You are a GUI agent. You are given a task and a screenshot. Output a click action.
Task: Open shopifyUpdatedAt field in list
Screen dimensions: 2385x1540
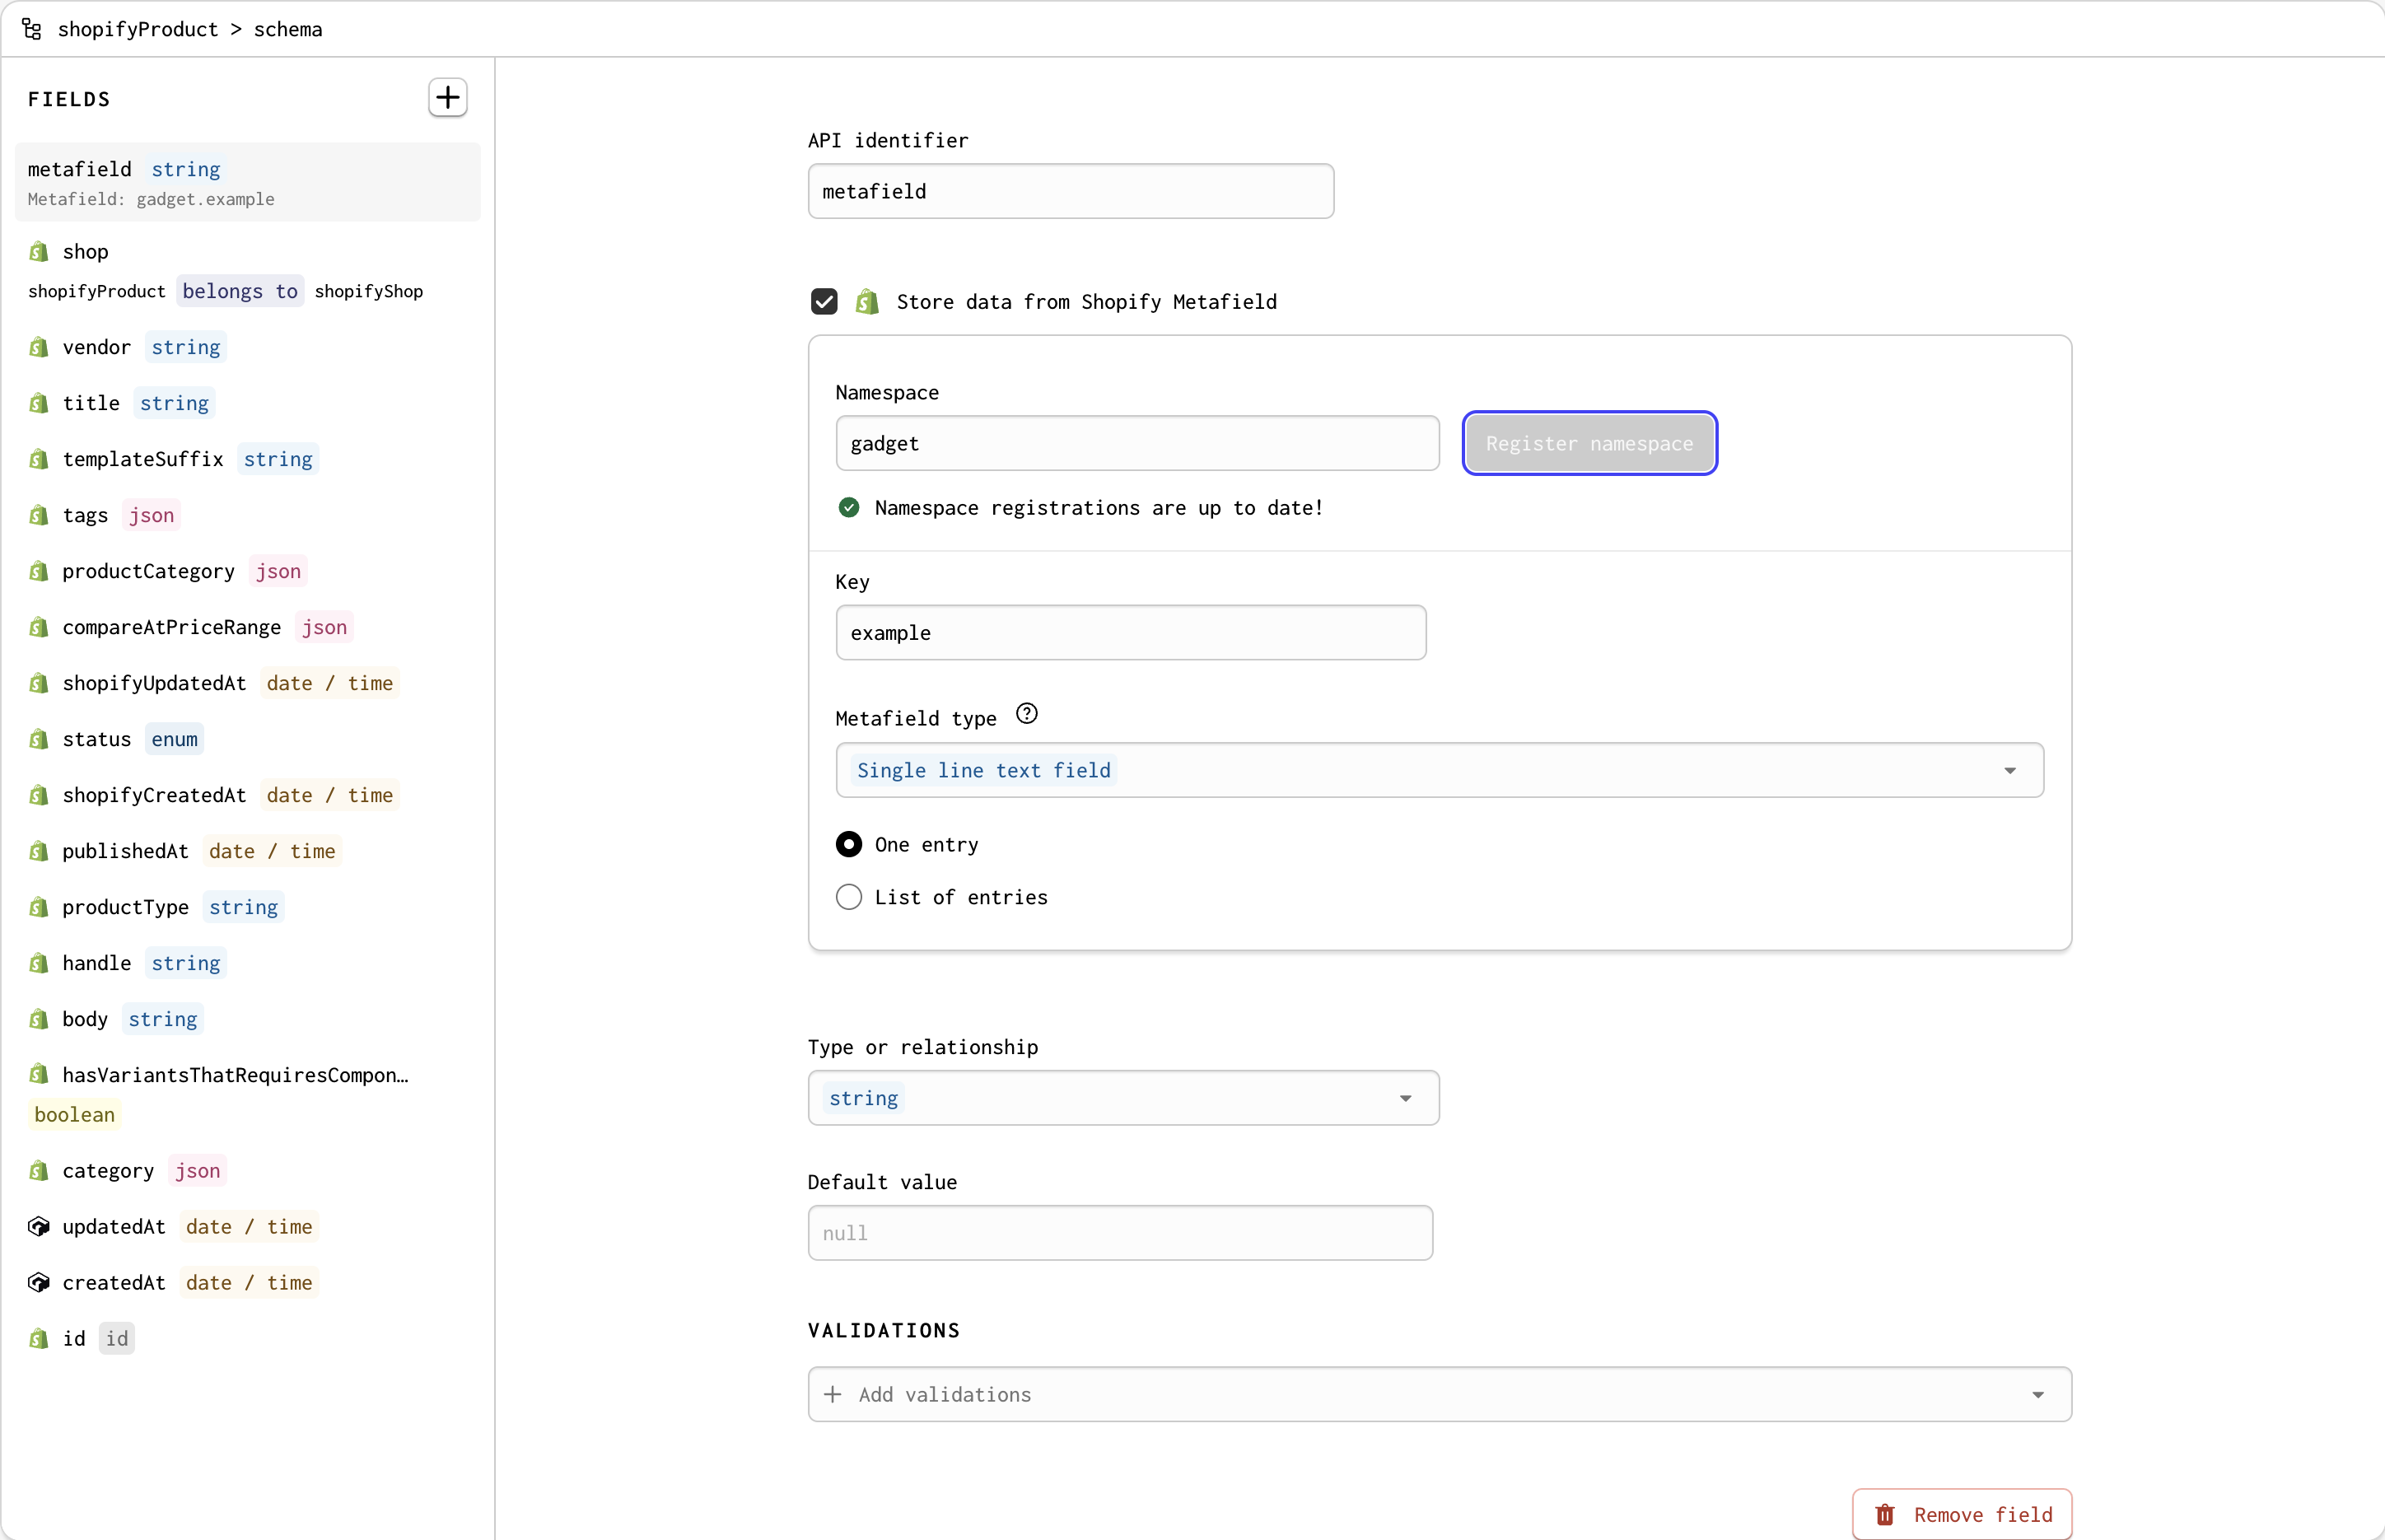coord(247,683)
